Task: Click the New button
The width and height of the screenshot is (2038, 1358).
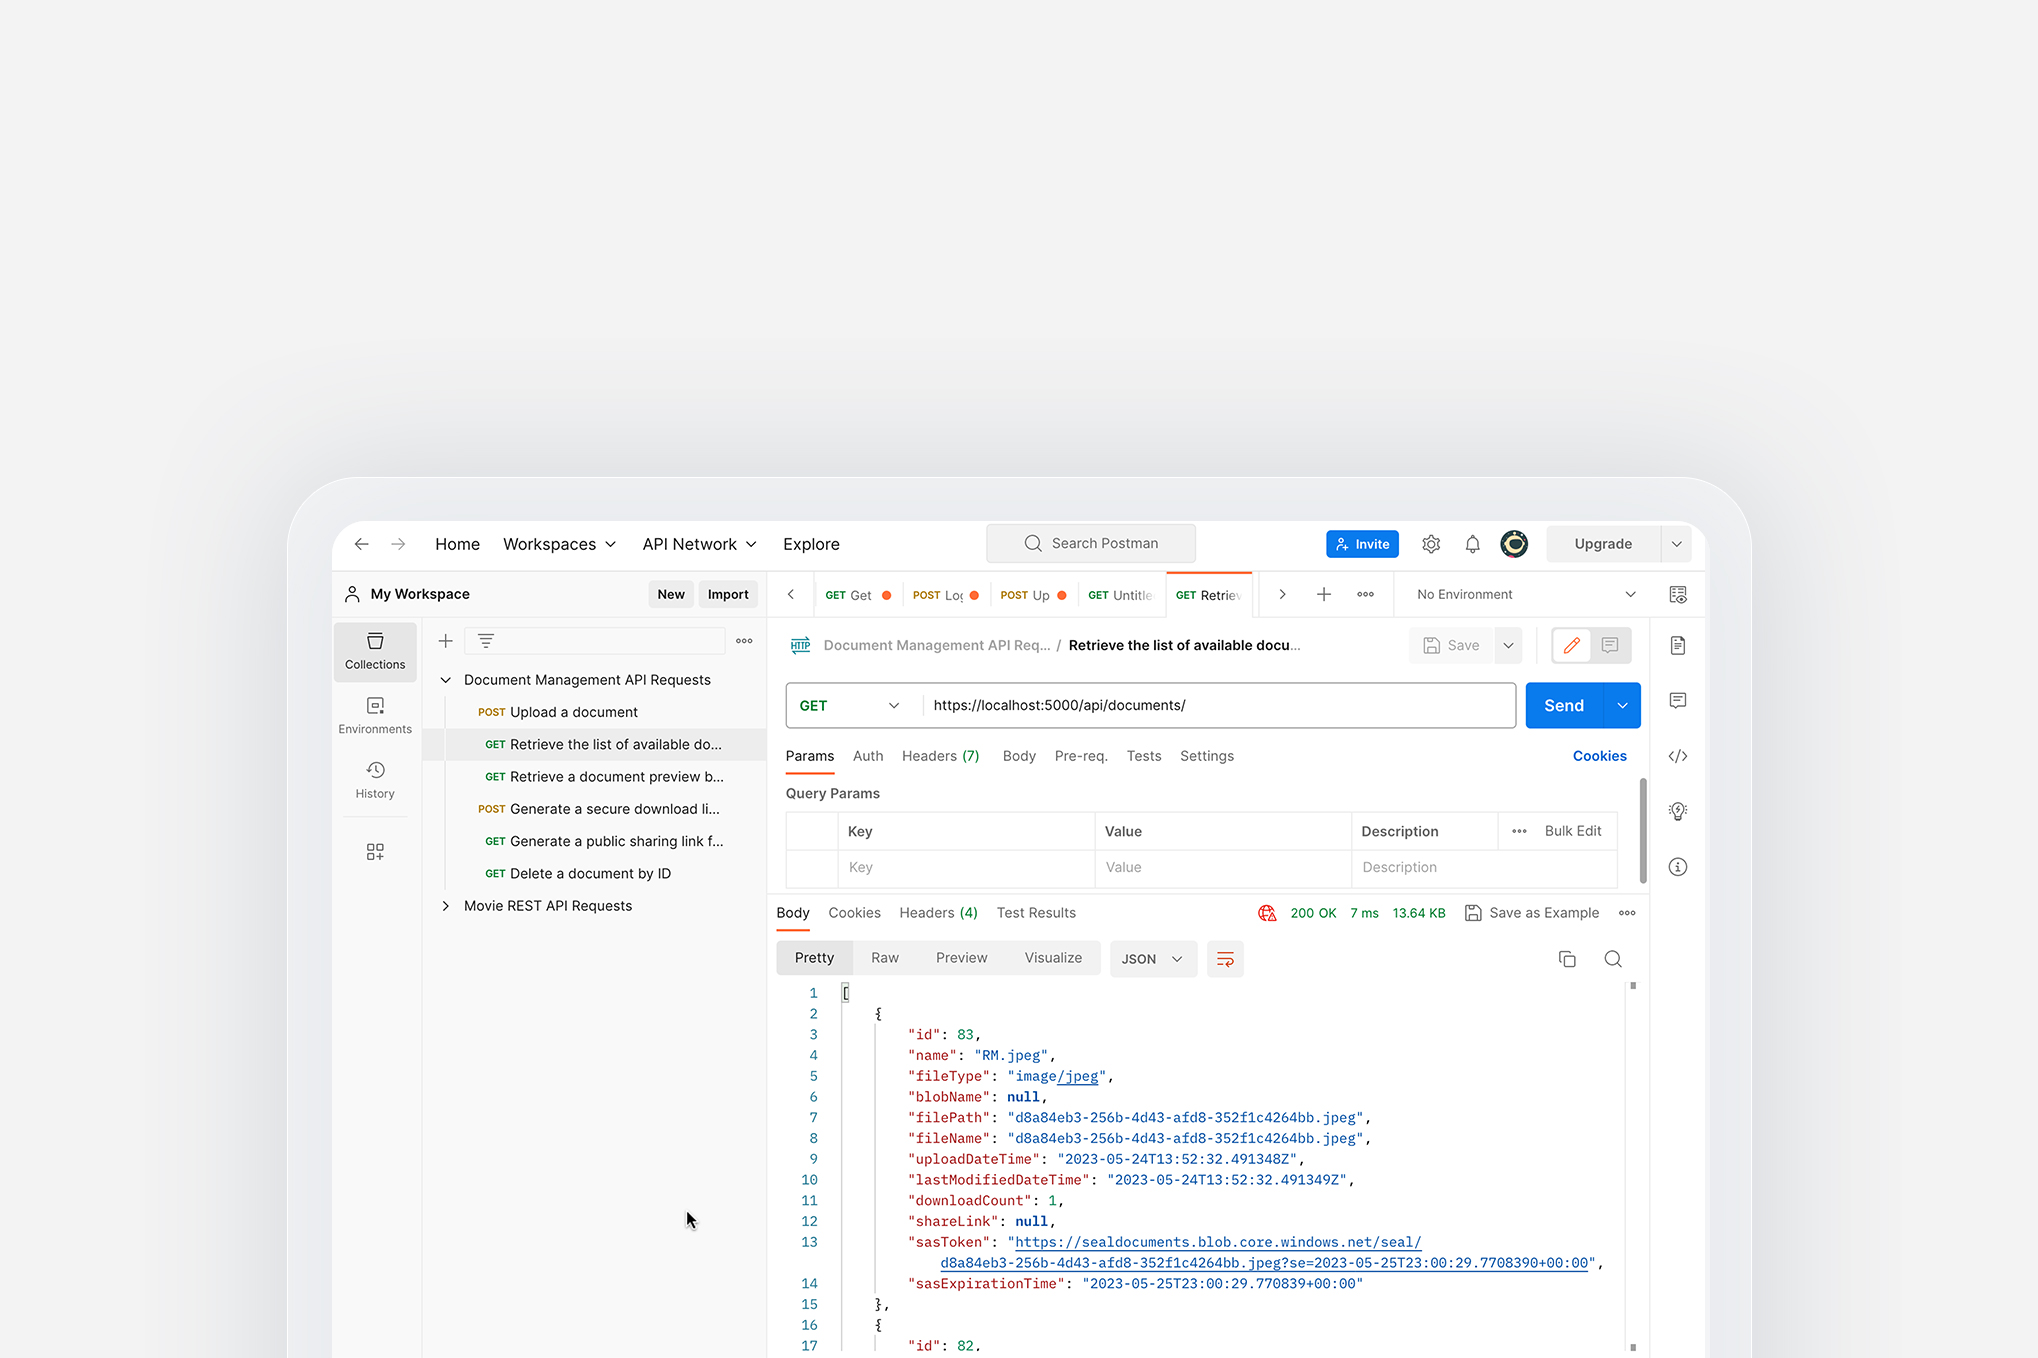Action: click(x=671, y=594)
